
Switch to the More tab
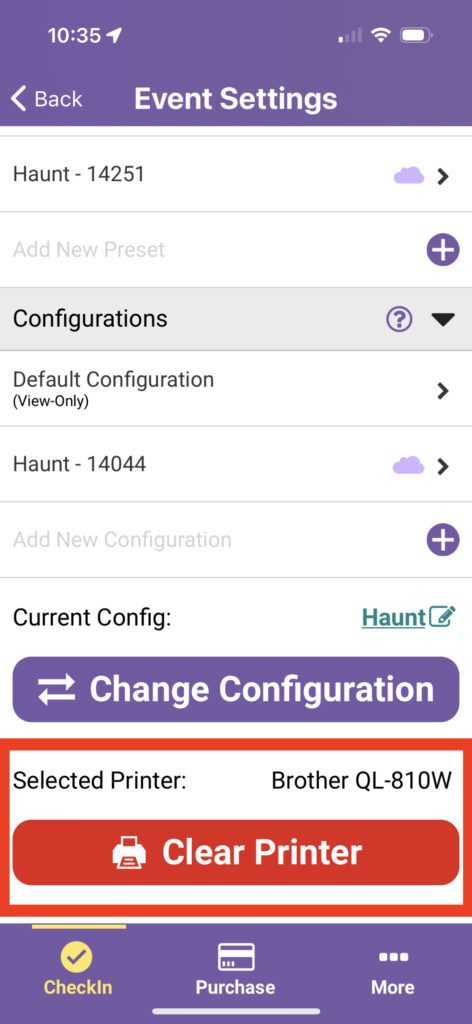(x=393, y=969)
